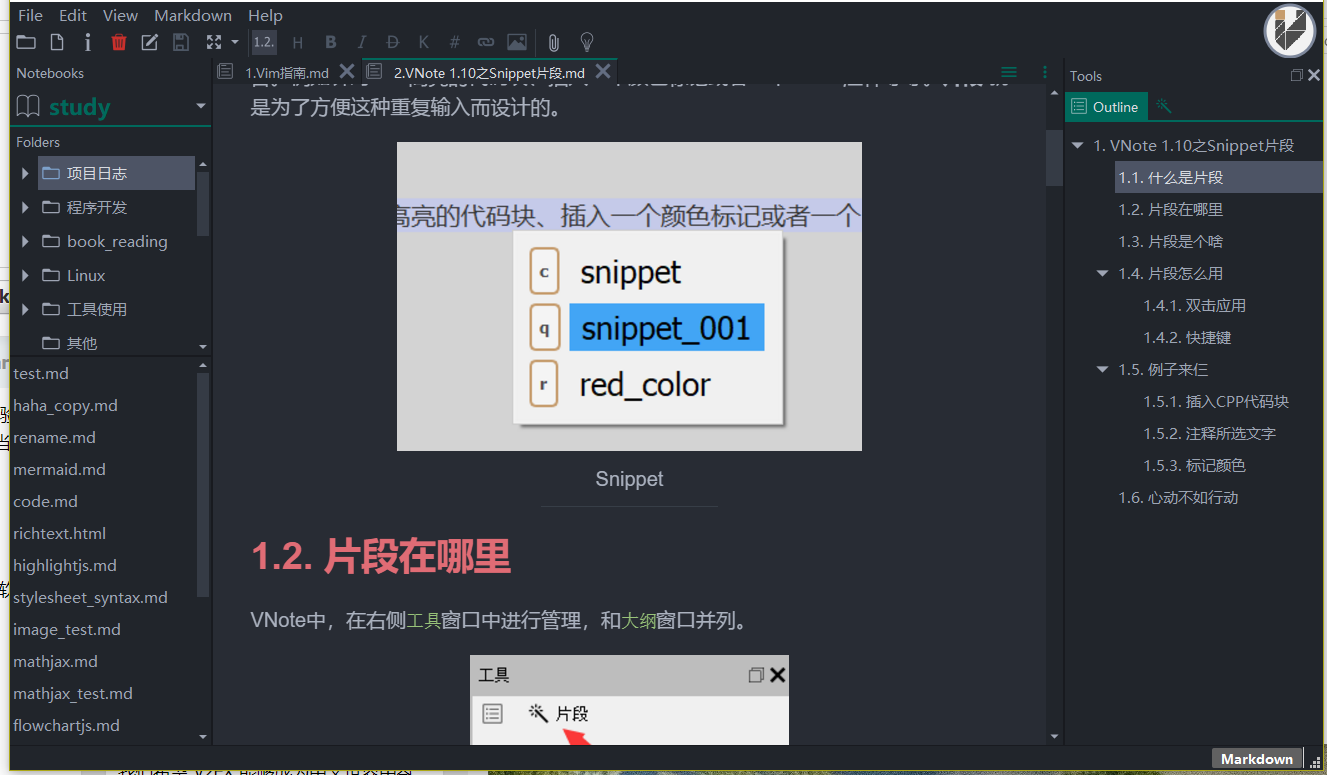The width and height of the screenshot is (1327, 775).
Task: Jump to 1.6. 心动不如行动 in outline
Action: point(1178,497)
